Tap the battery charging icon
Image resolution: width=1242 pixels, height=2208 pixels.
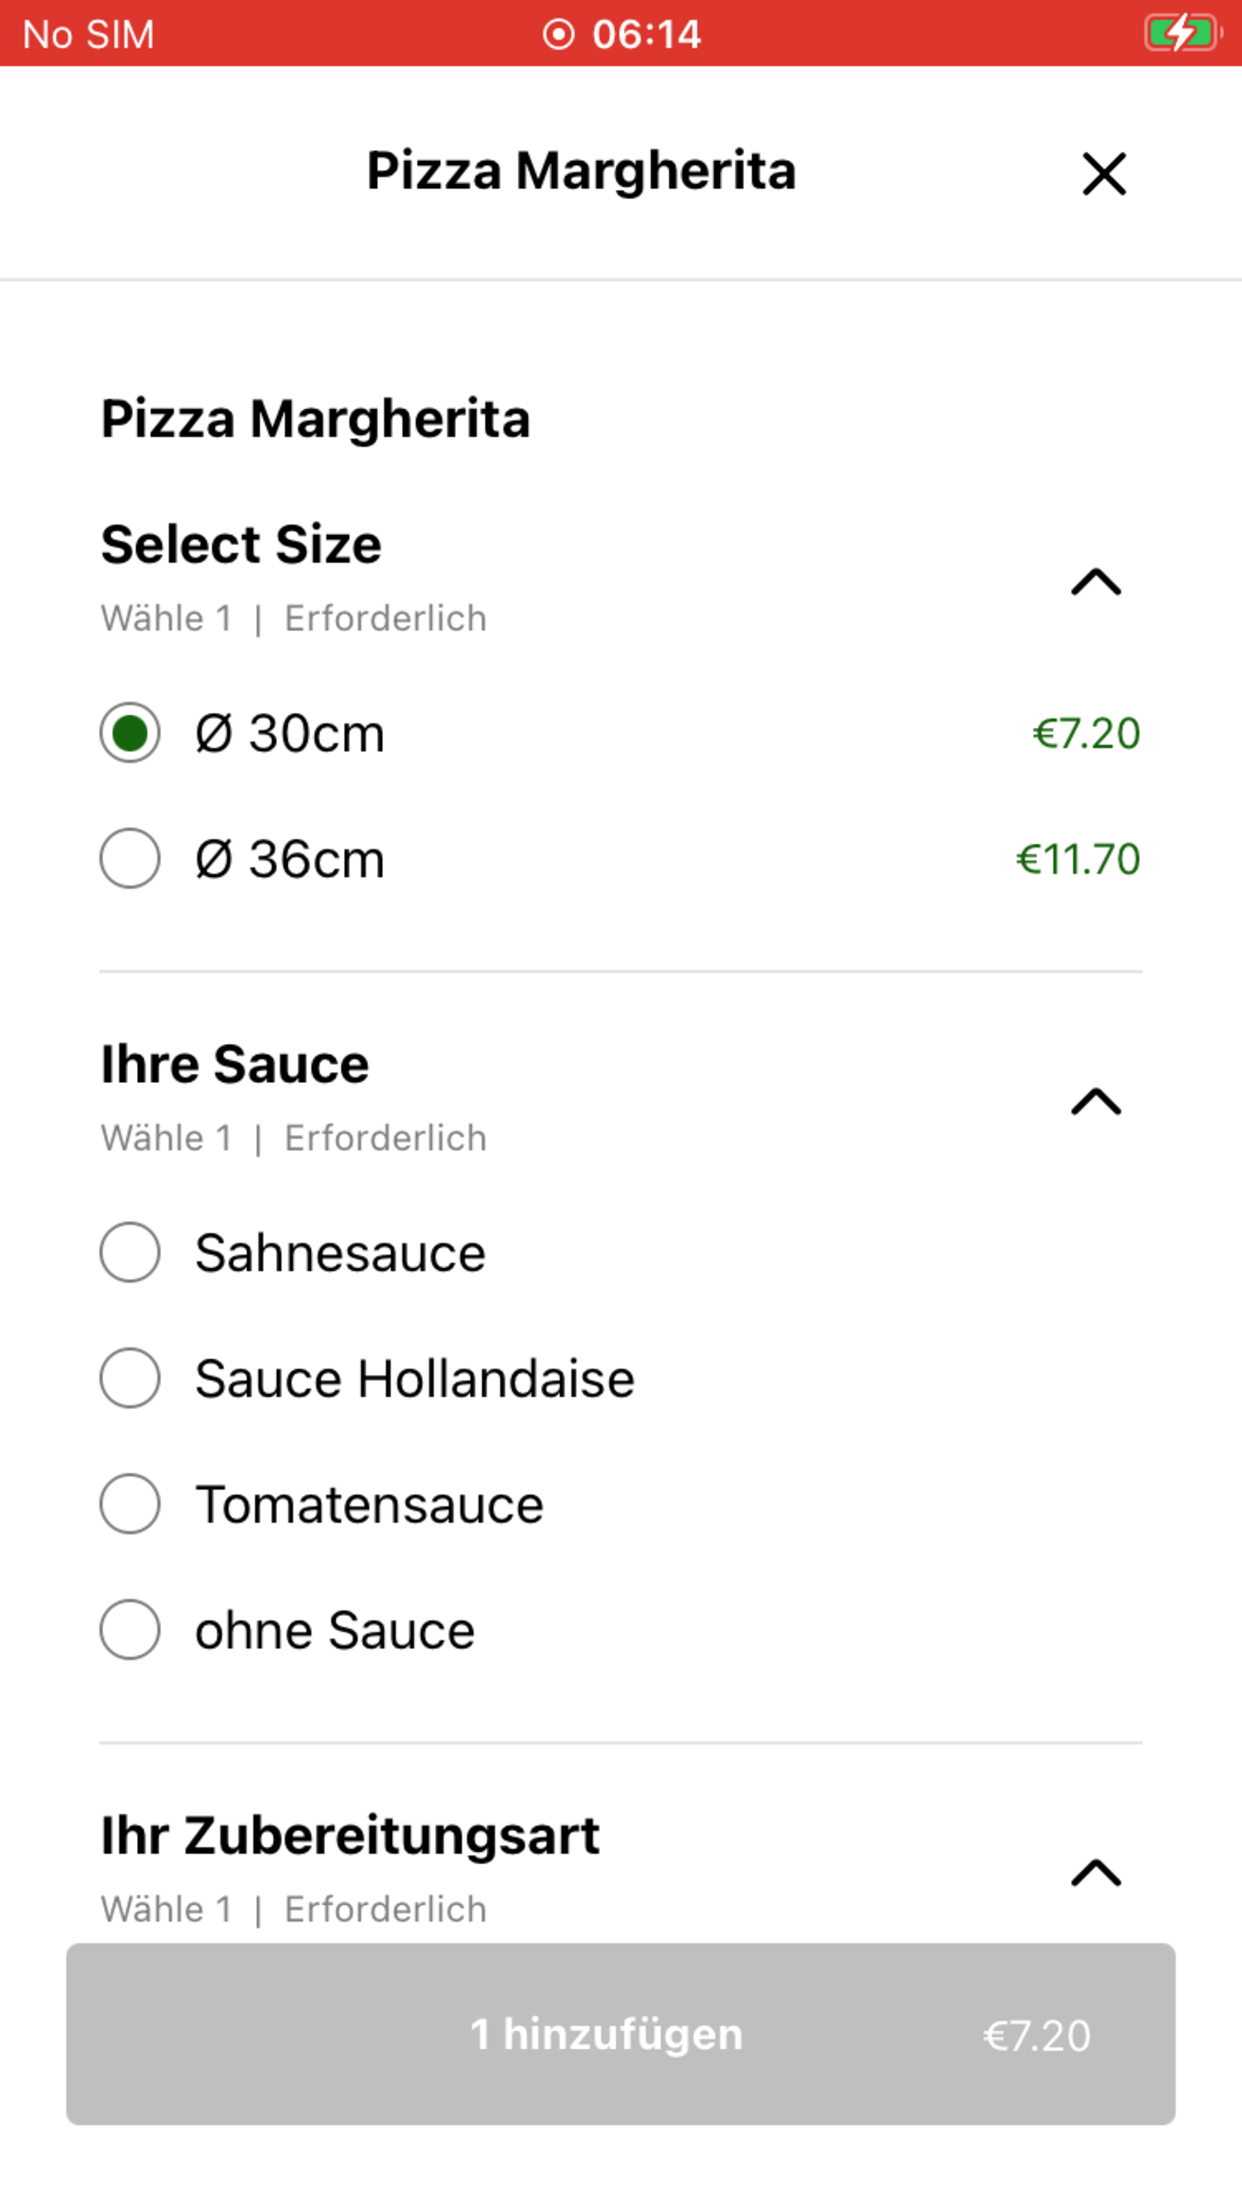pyautogui.click(x=1183, y=33)
